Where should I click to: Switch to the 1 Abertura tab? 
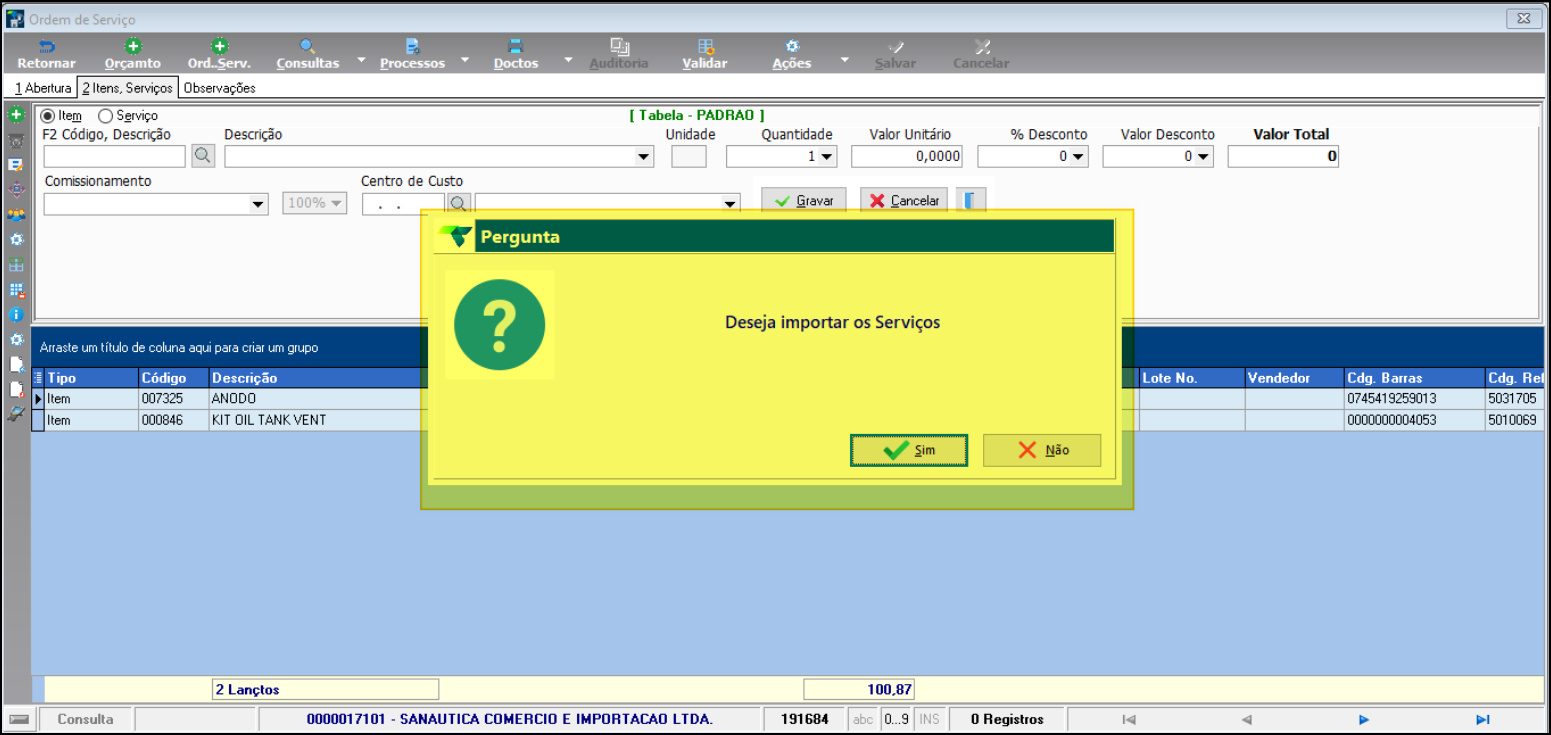pos(42,88)
